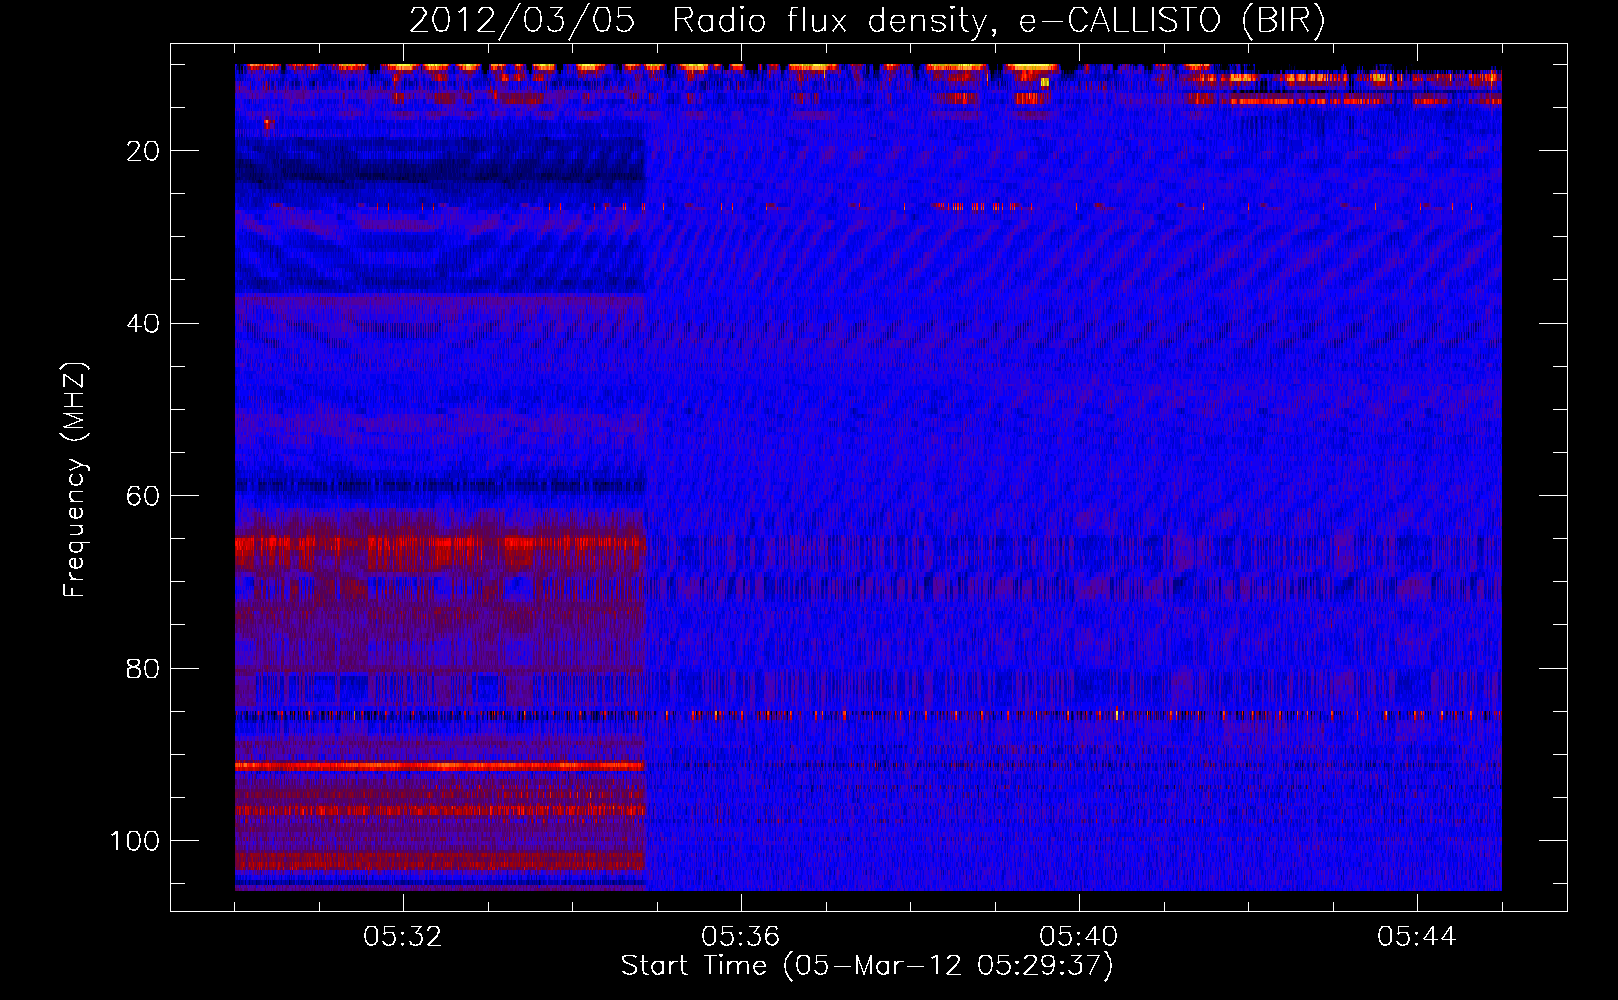Click the '05:40' time tick label
The image size is (1618, 1000).
click(1078, 937)
